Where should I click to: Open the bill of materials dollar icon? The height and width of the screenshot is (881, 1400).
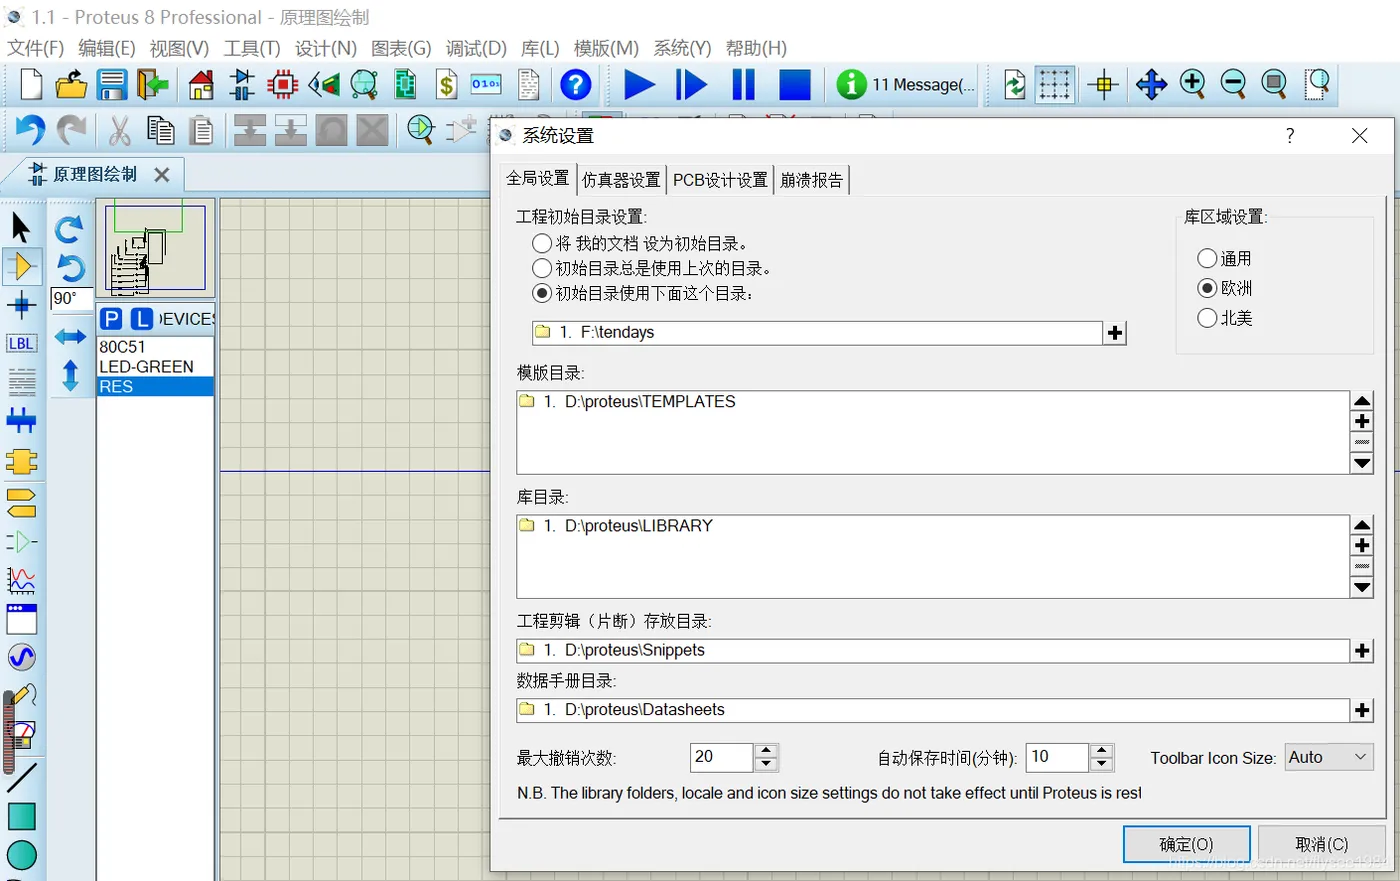[x=447, y=85]
